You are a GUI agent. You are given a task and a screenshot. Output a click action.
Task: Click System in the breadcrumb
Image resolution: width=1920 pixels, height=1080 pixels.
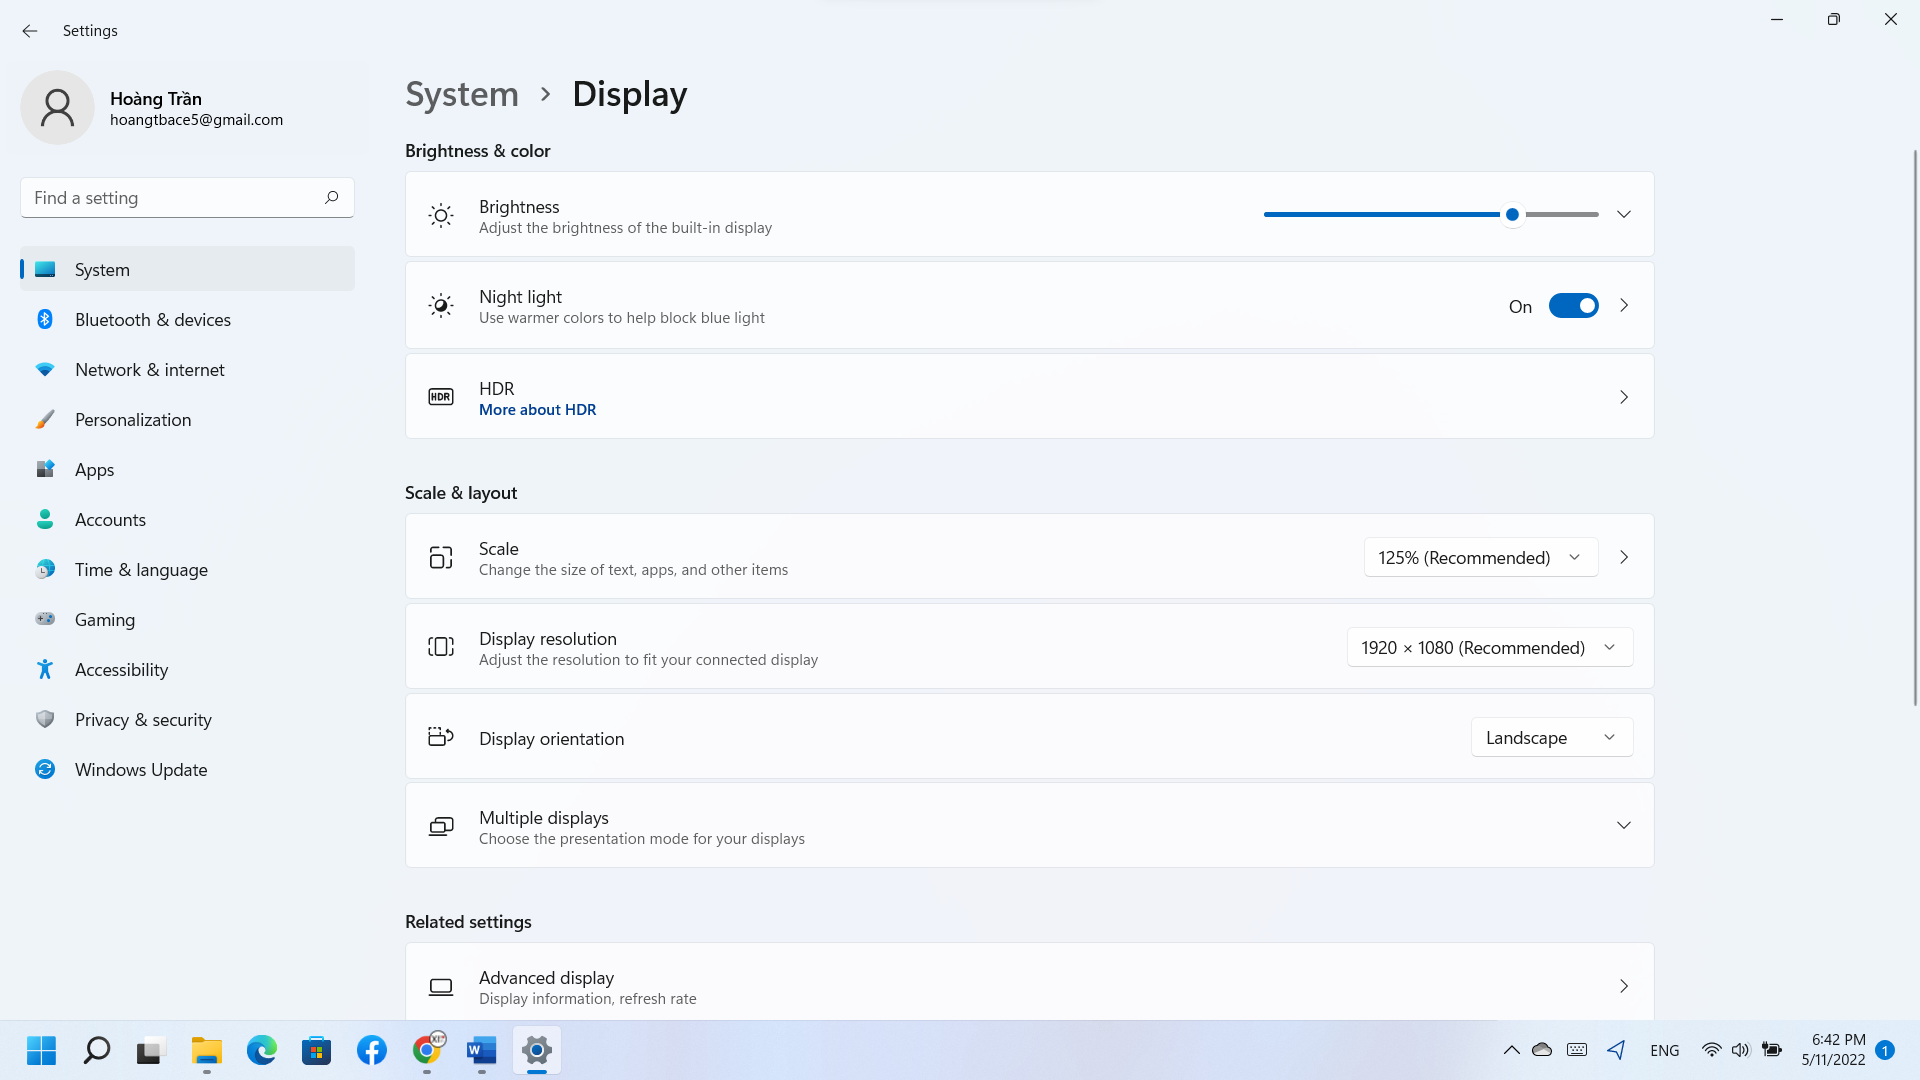(x=461, y=94)
